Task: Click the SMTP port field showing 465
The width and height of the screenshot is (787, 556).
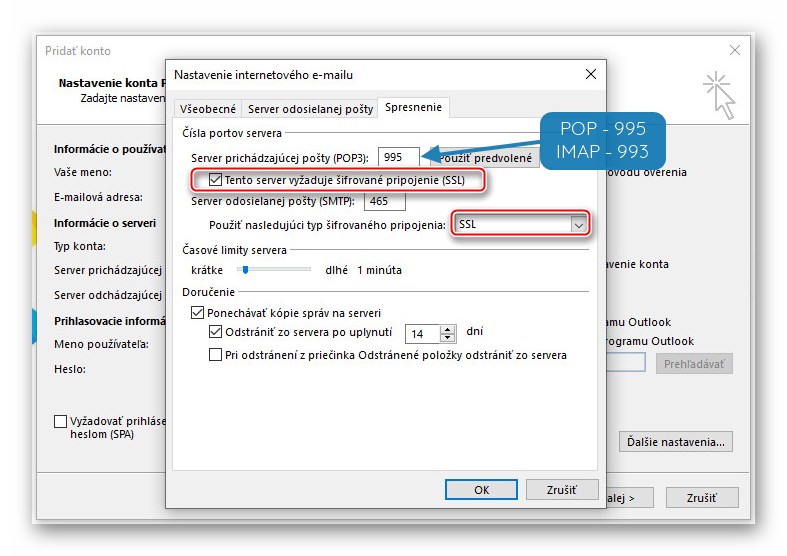Action: click(384, 201)
